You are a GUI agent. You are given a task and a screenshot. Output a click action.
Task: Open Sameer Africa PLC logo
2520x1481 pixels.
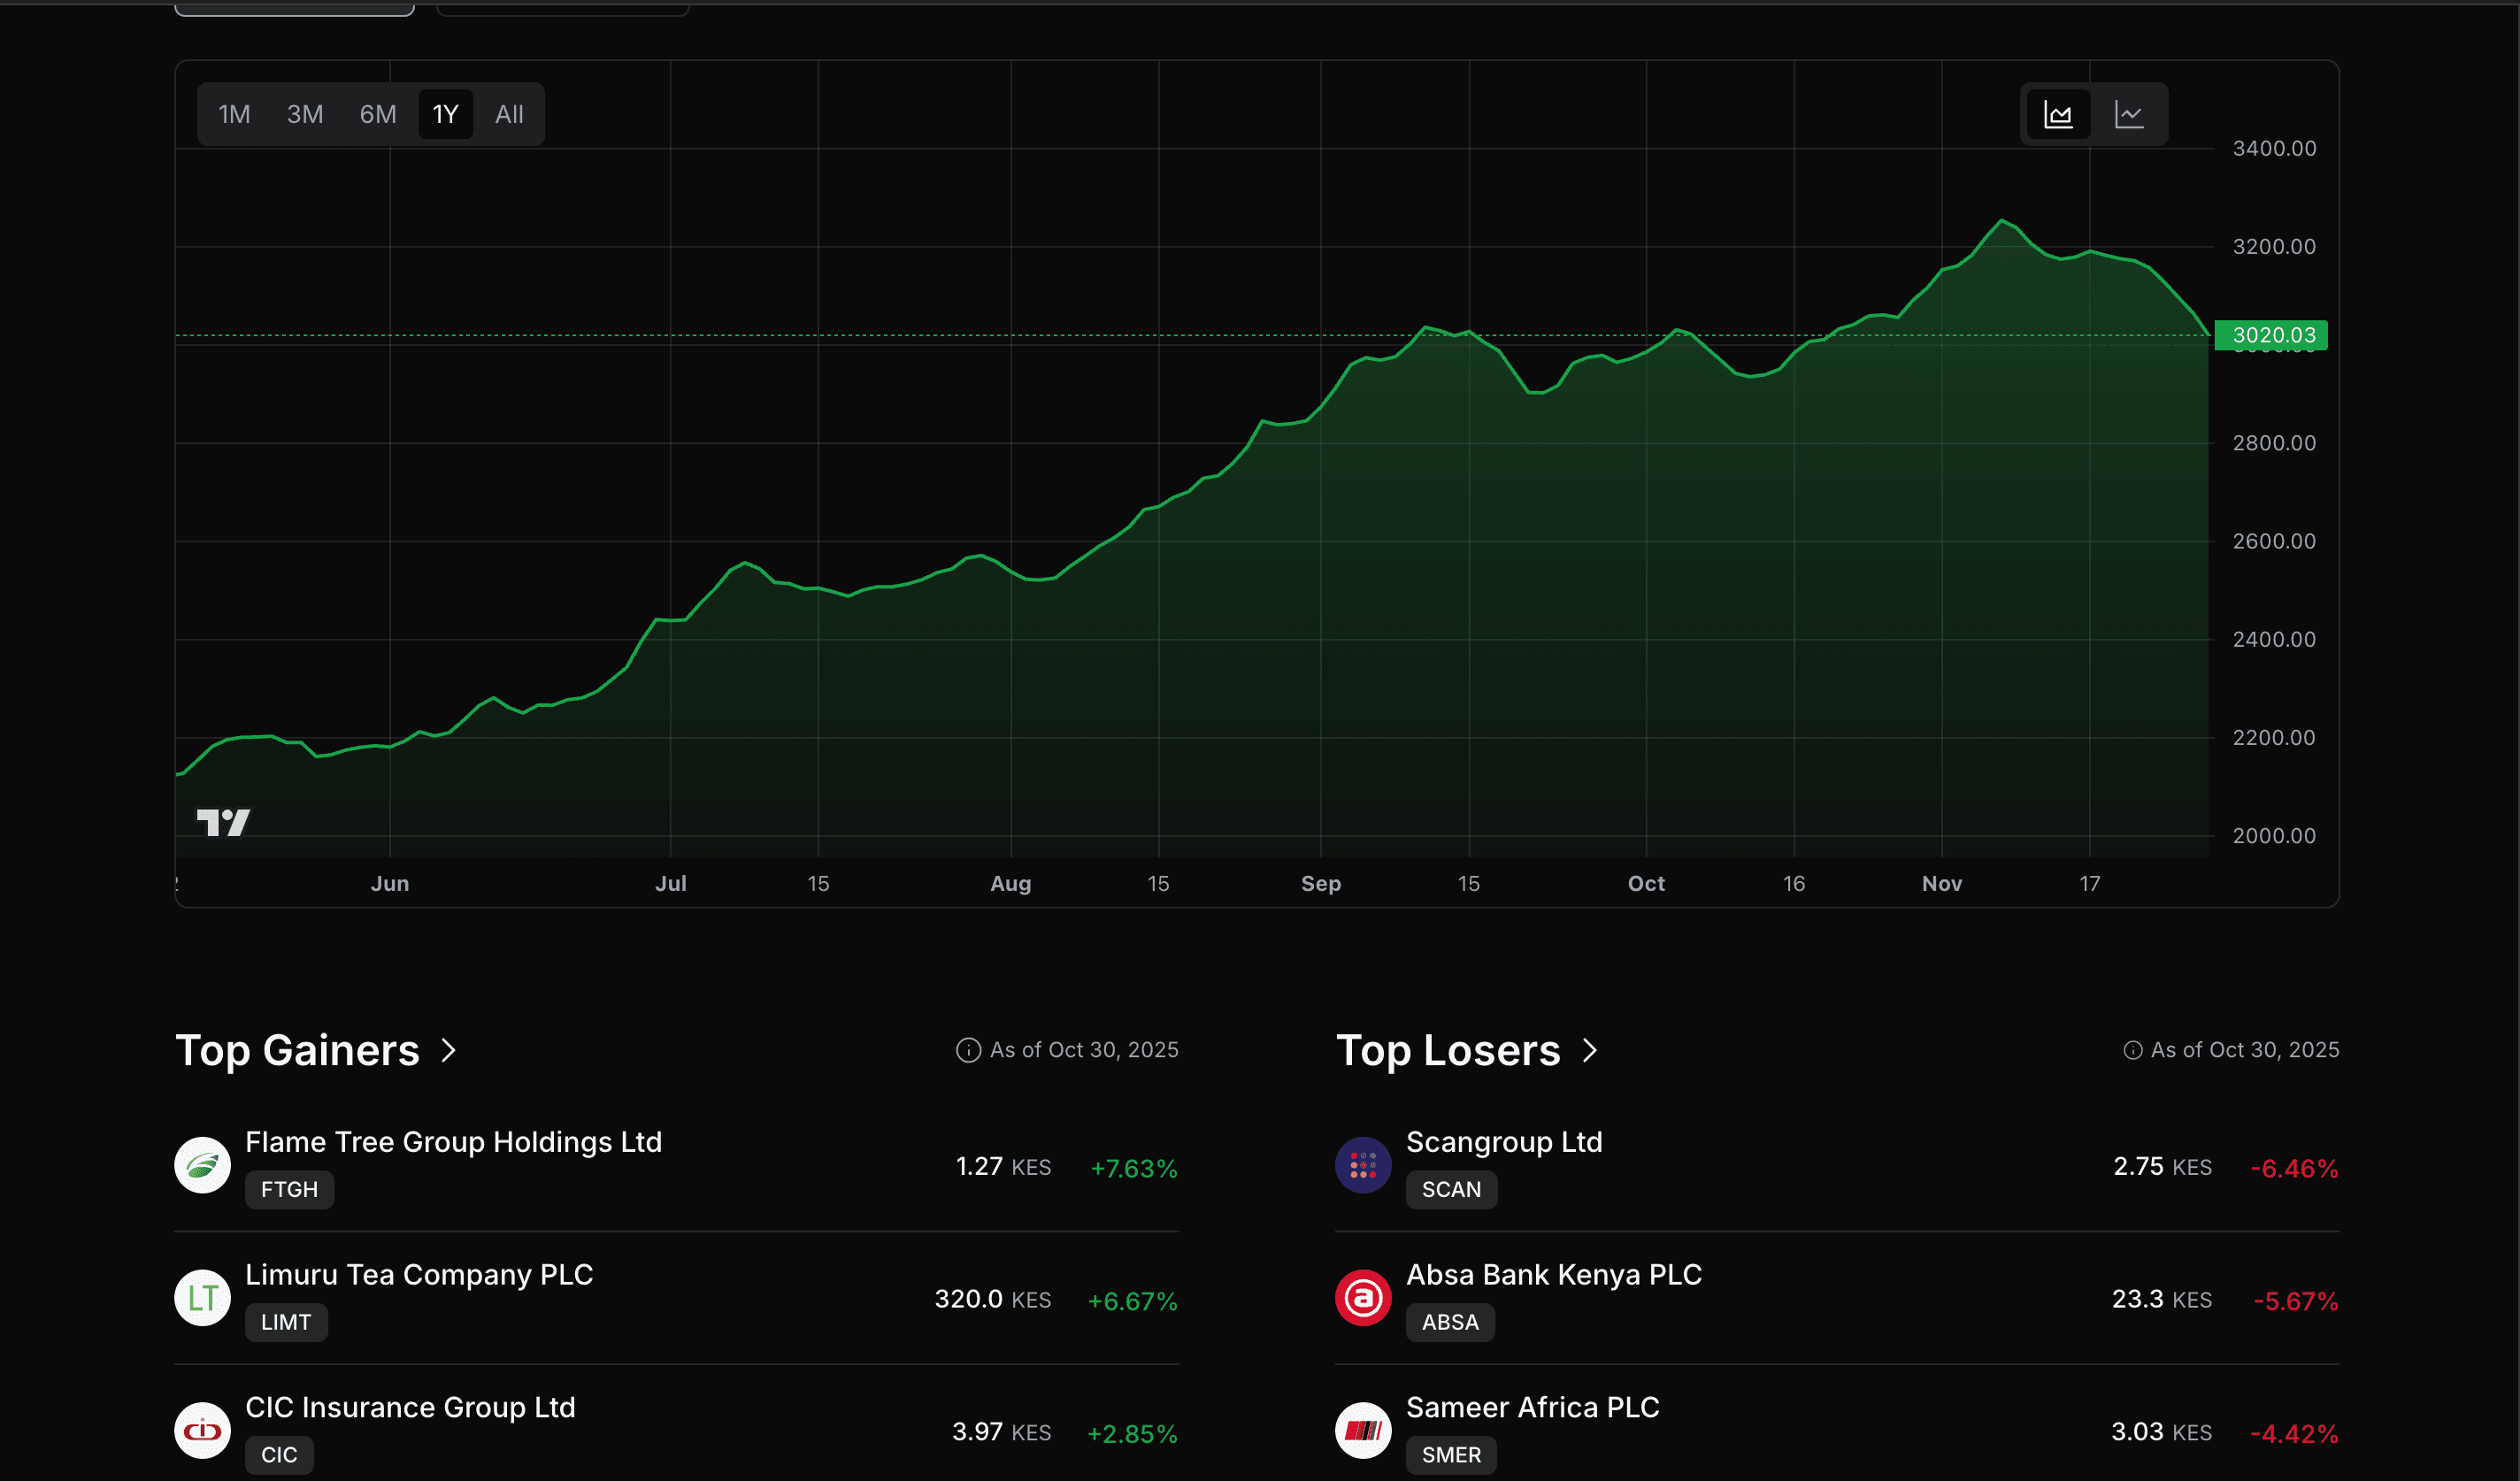pos(1363,1431)
